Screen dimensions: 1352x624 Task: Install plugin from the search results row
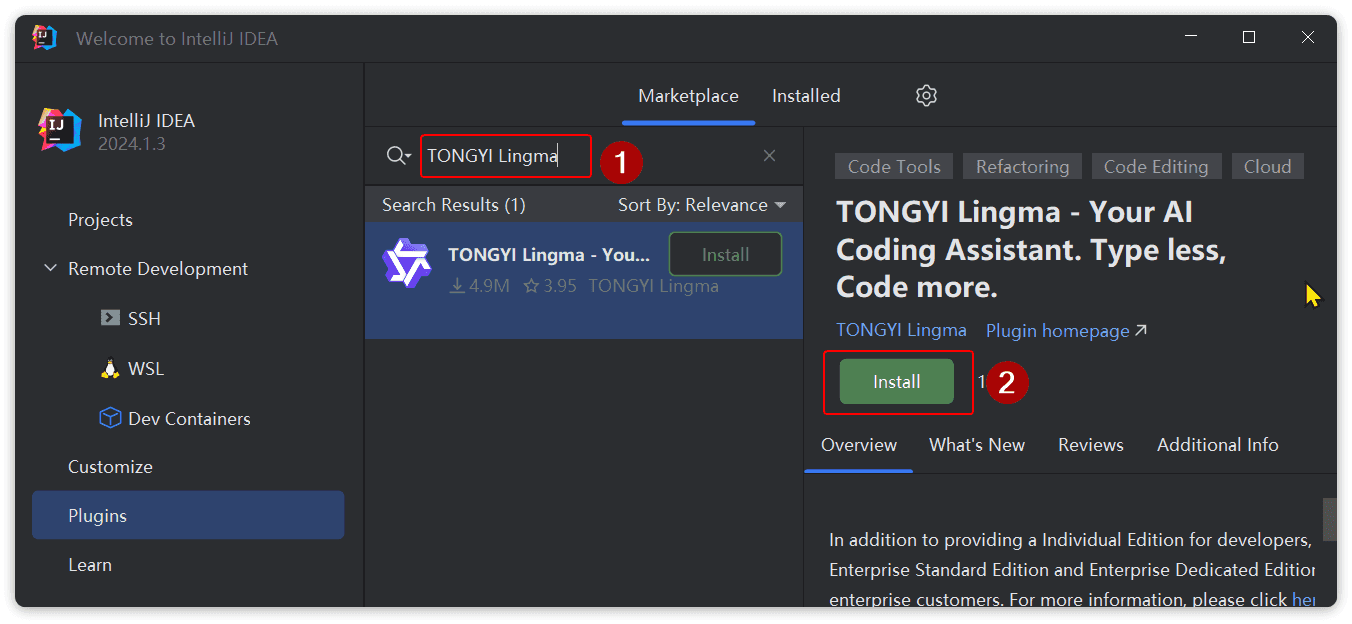(725, 254)
